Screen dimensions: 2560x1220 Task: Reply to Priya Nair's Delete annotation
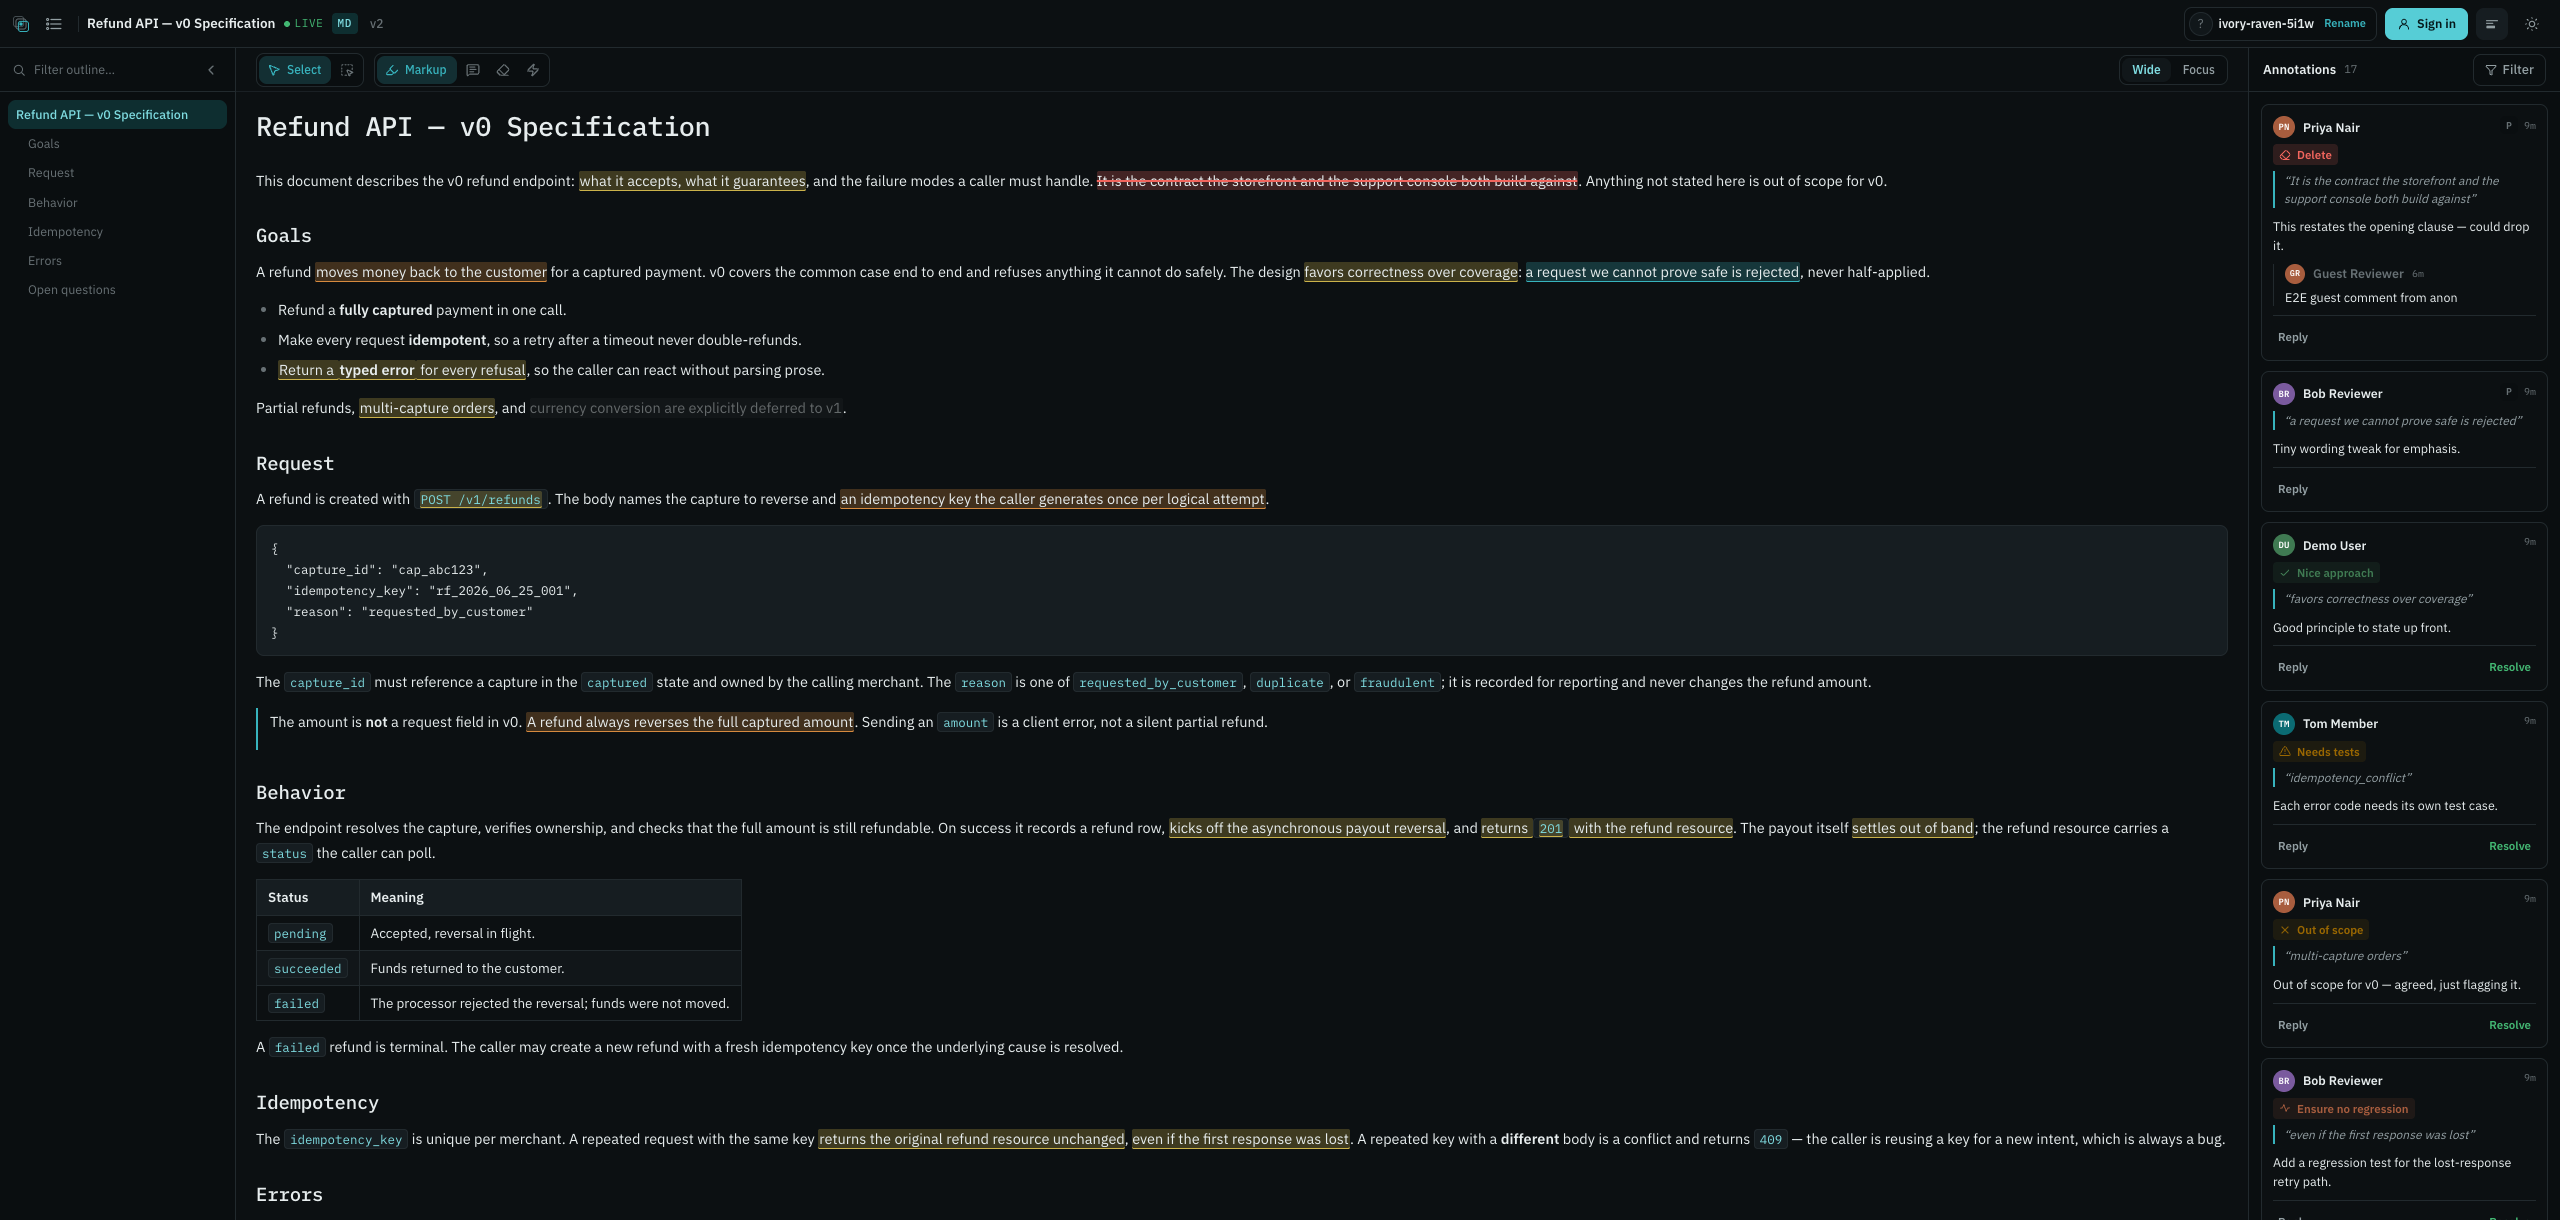tap(2293, 338)
